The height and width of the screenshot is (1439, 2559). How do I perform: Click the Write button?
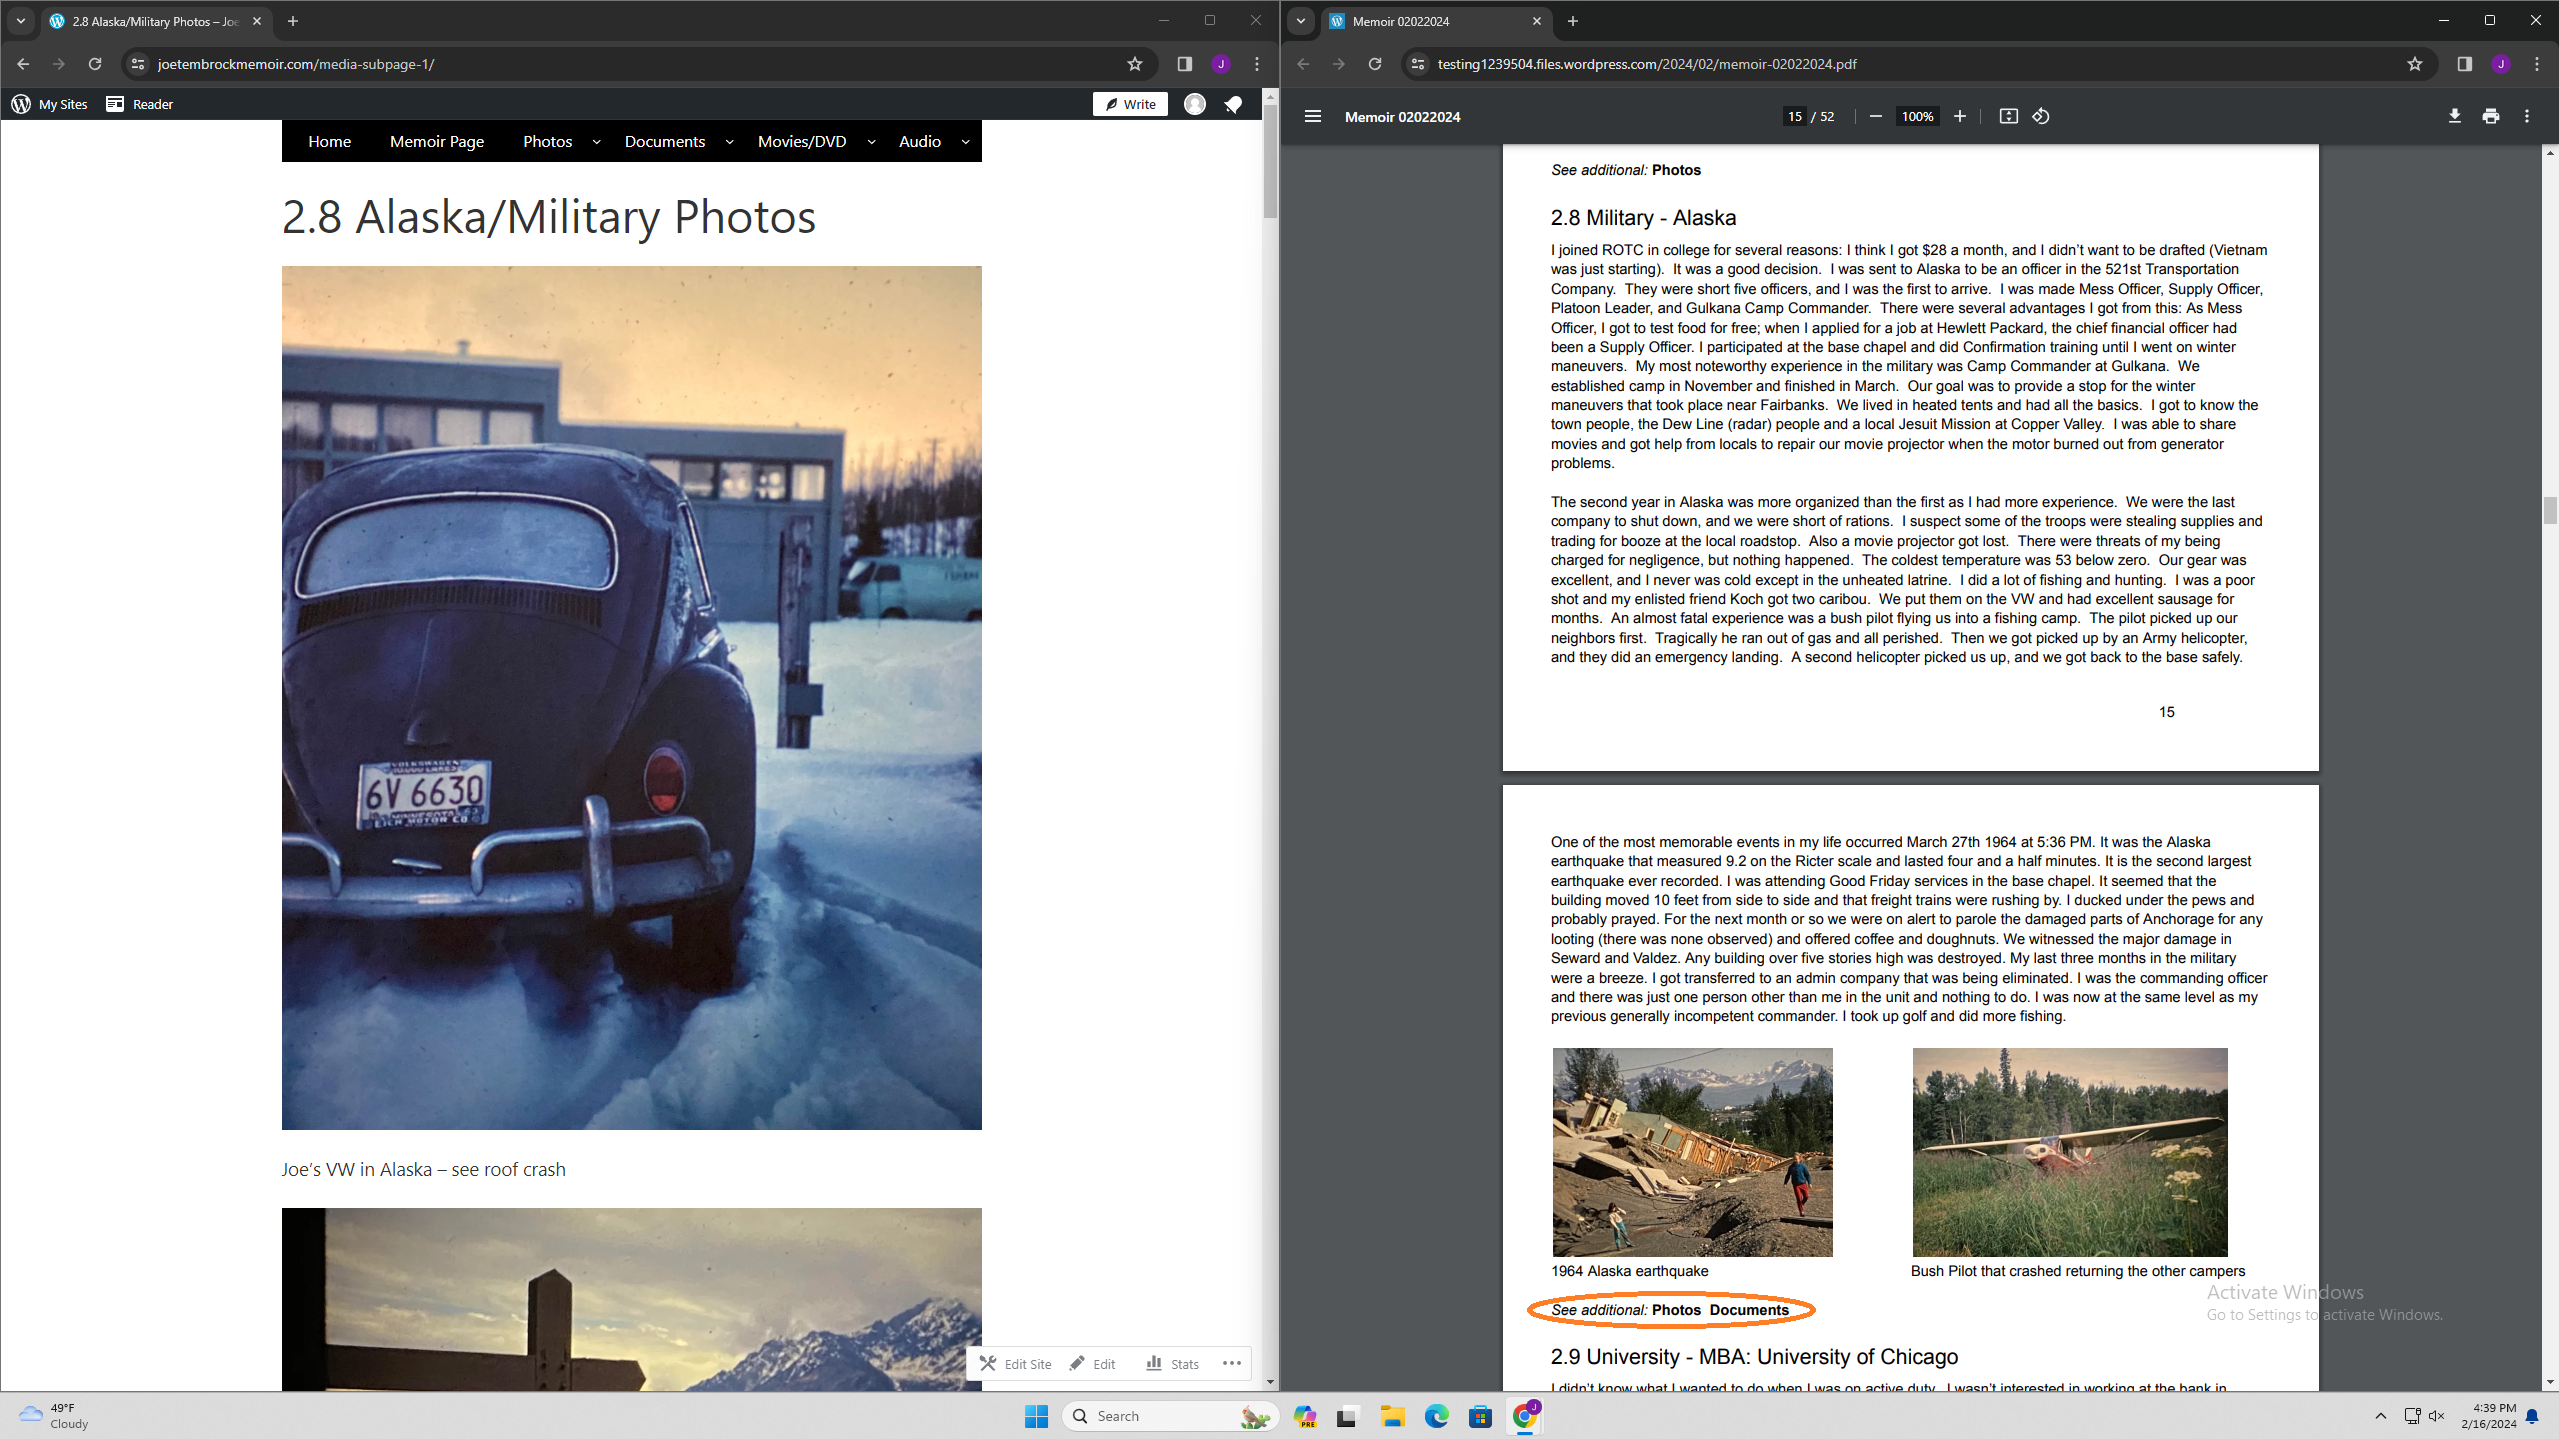1130,104
